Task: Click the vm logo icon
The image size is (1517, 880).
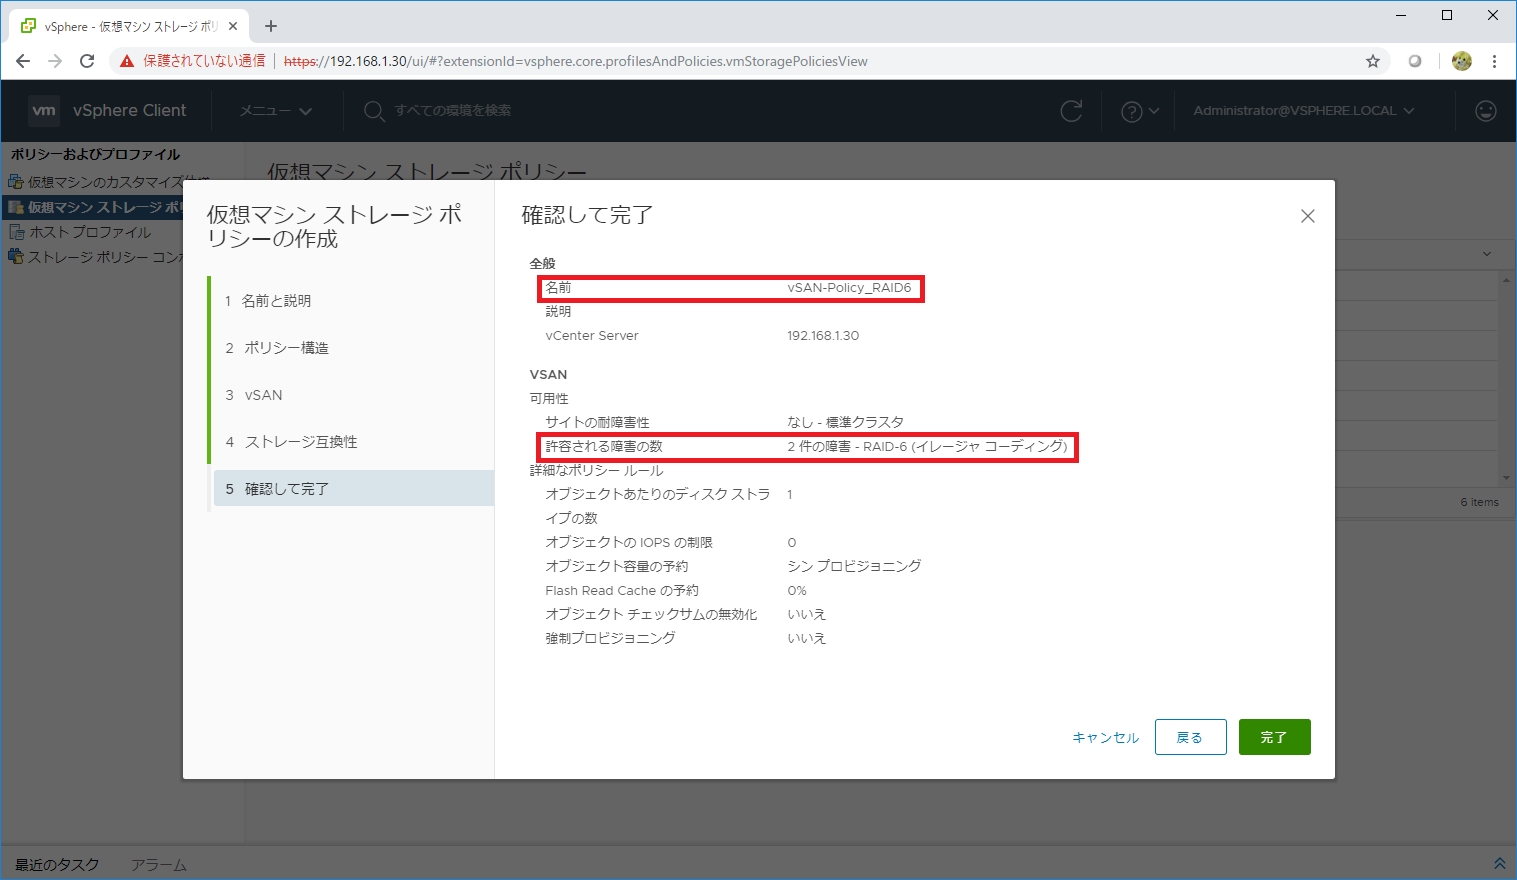Action: pos(43,110)
